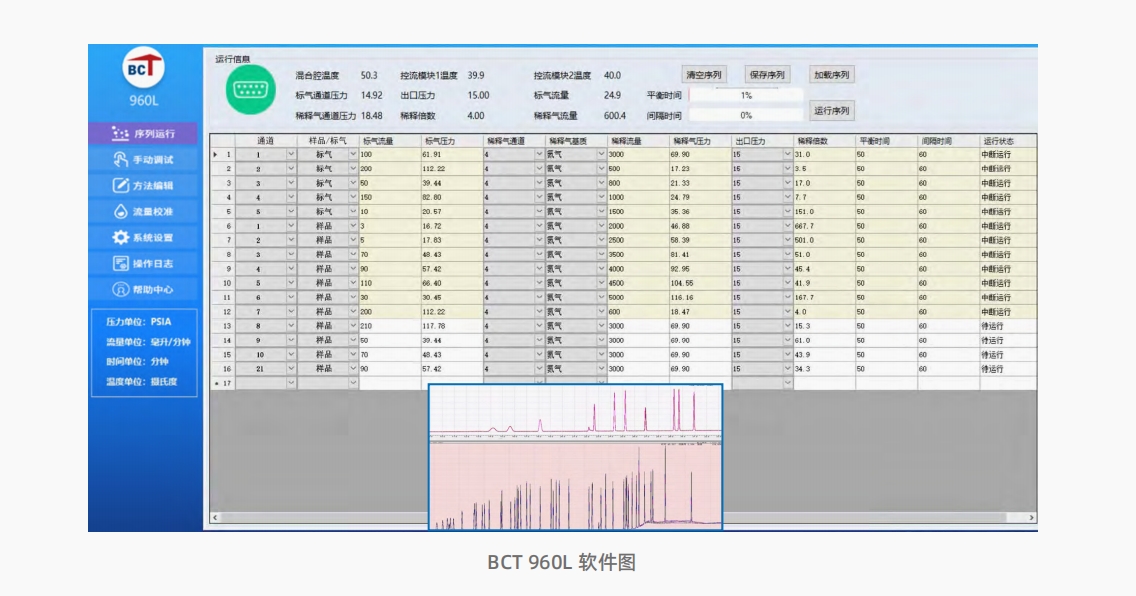Viewport: 1136px width, 596px height.
Task: Open the 样品/标气 dropdown in table row 13
Action: (354, 326)
